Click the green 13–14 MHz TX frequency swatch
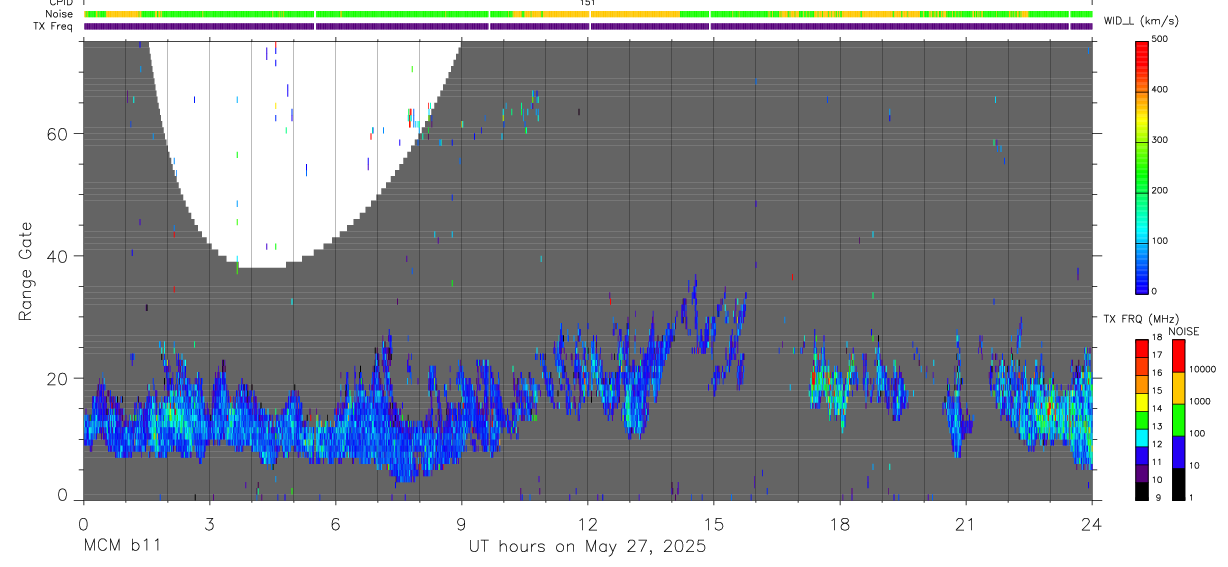This screenshot has width=1228, height=567. [1143, 420]
